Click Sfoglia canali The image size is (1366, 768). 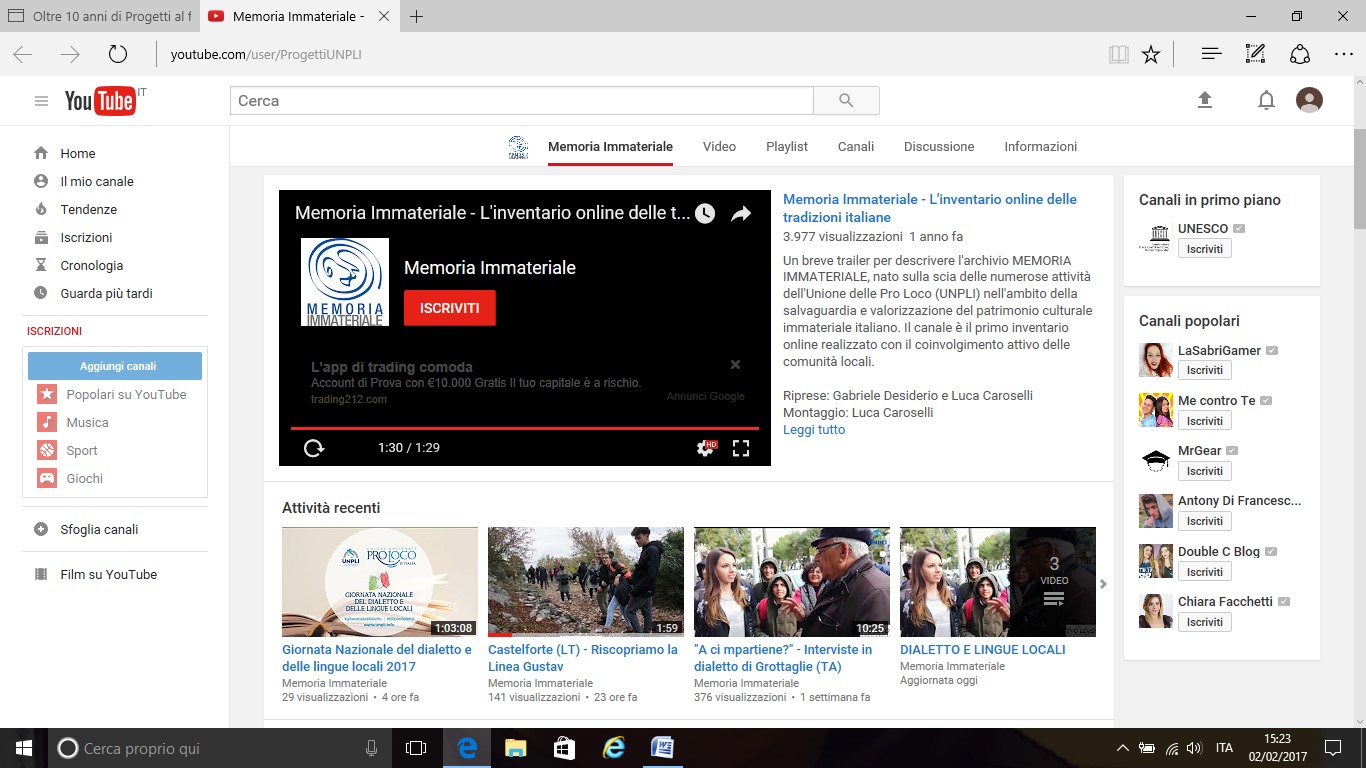tap(99, 530)
